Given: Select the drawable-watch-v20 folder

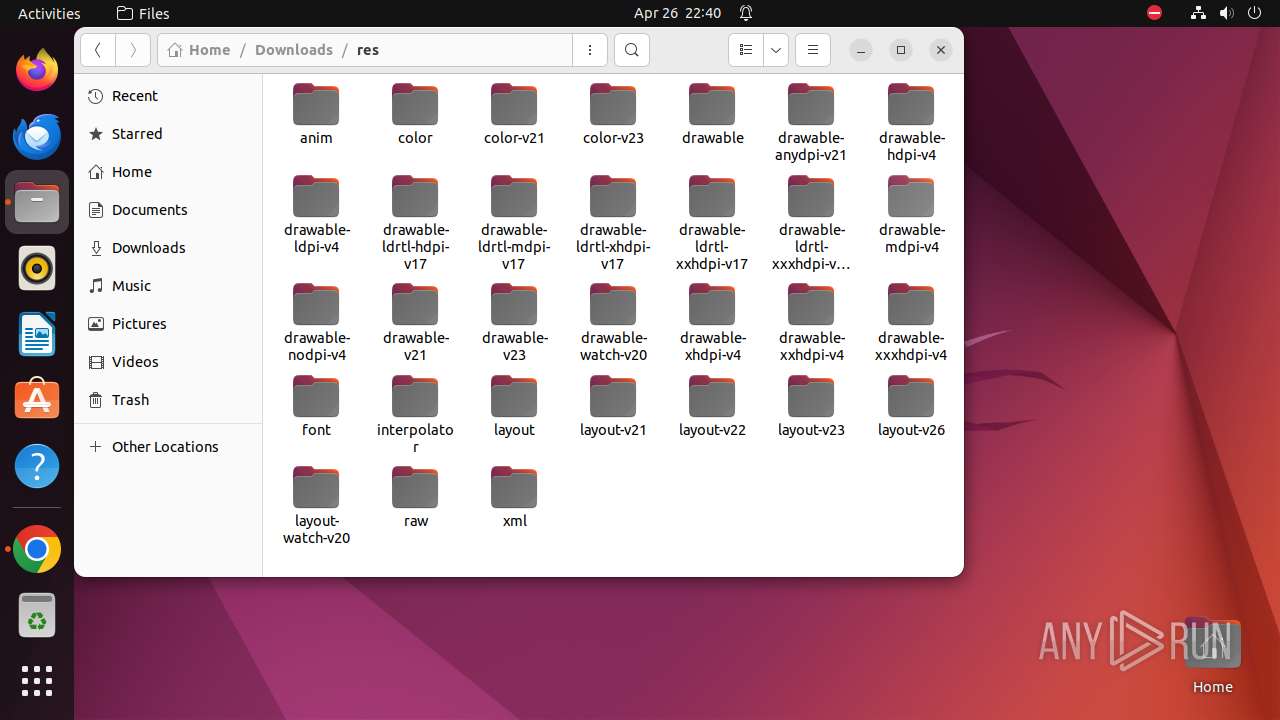Looking at the screenshot, I should 613,323.
